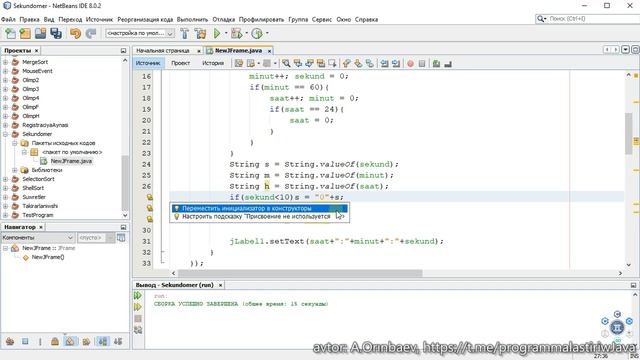Click the Find Selection magnifier icon in editor toolbar

[x=286, y=63]
